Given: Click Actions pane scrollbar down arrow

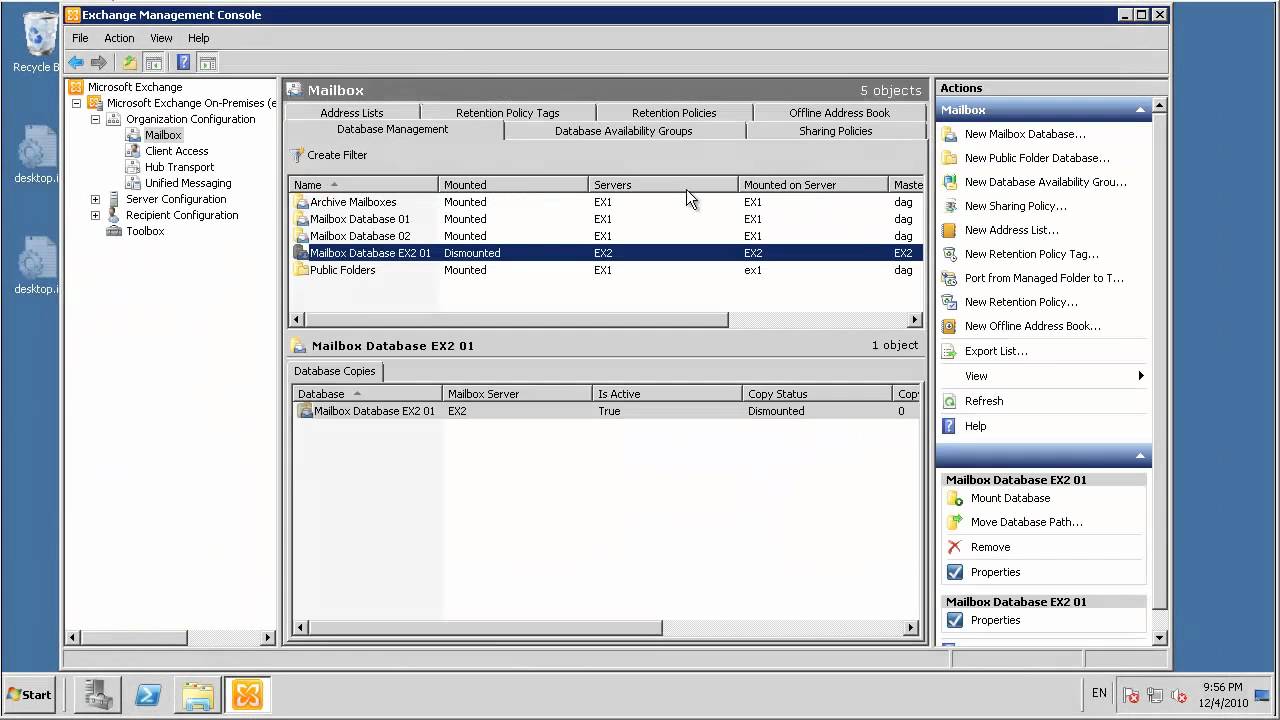Looking at the screenshot, I should pyautogui.click(x=1160, y=638).
